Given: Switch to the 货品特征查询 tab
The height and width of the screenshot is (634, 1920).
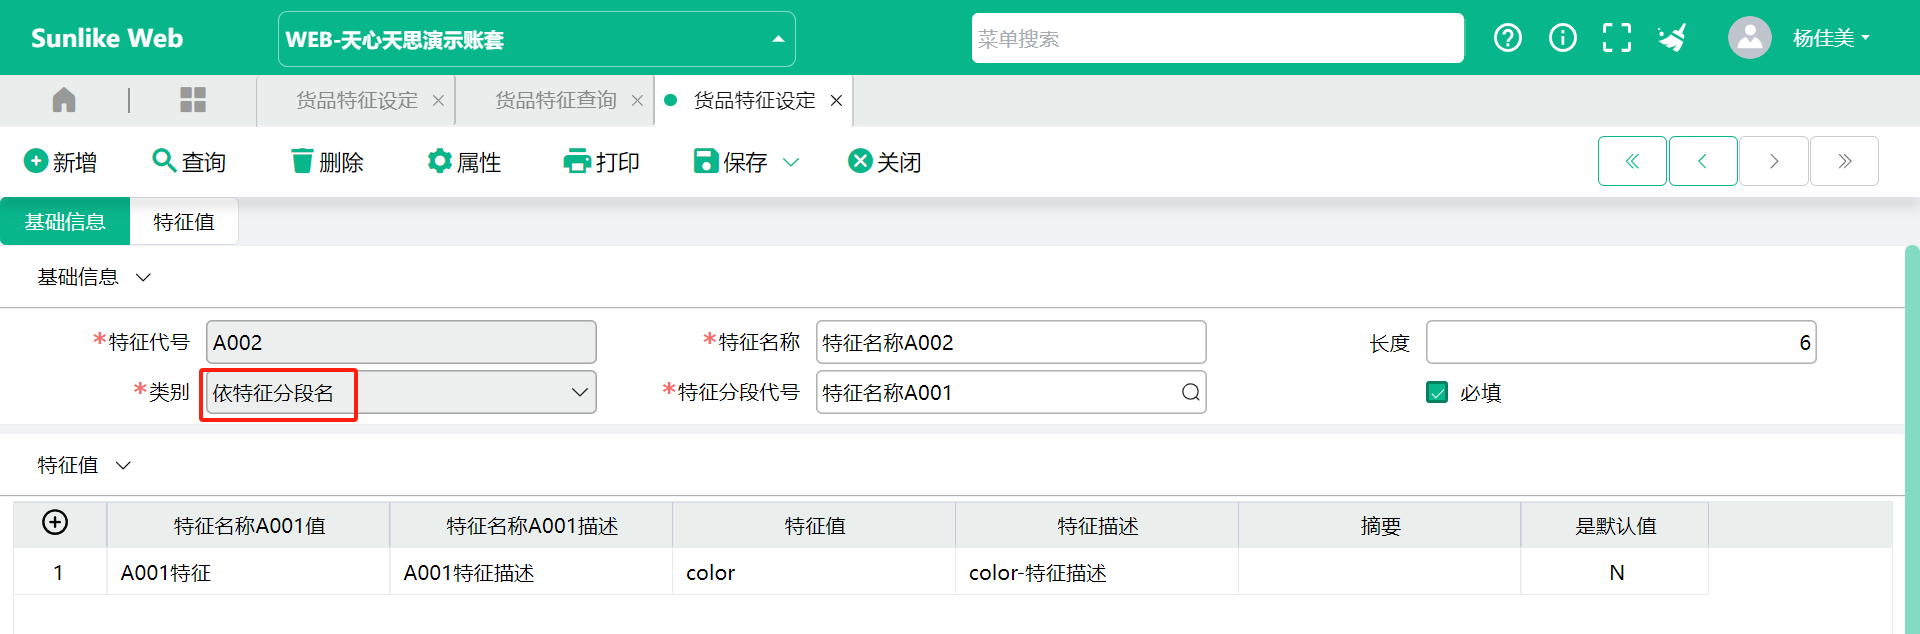Looking at the screenshot, I should [555, 100].
